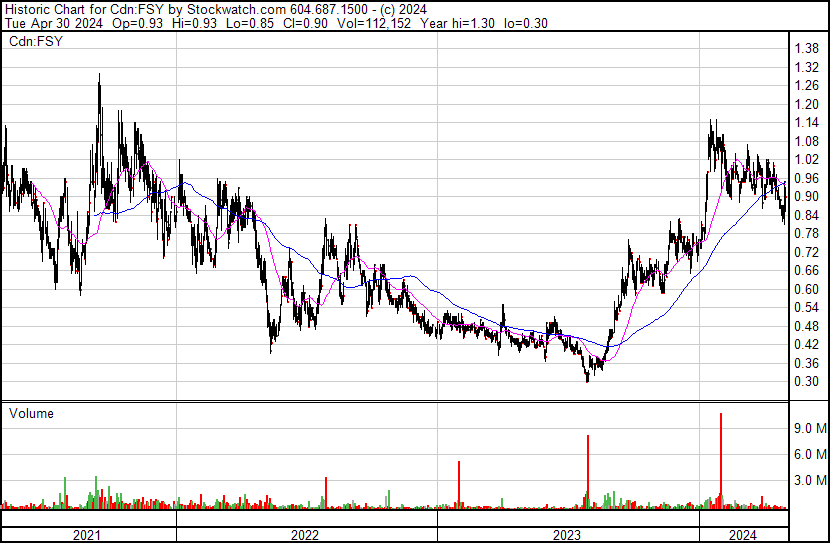This screenshot has width=830, height=543.
Task: Click the 0.90 price axis label
Action: point(806,196)
